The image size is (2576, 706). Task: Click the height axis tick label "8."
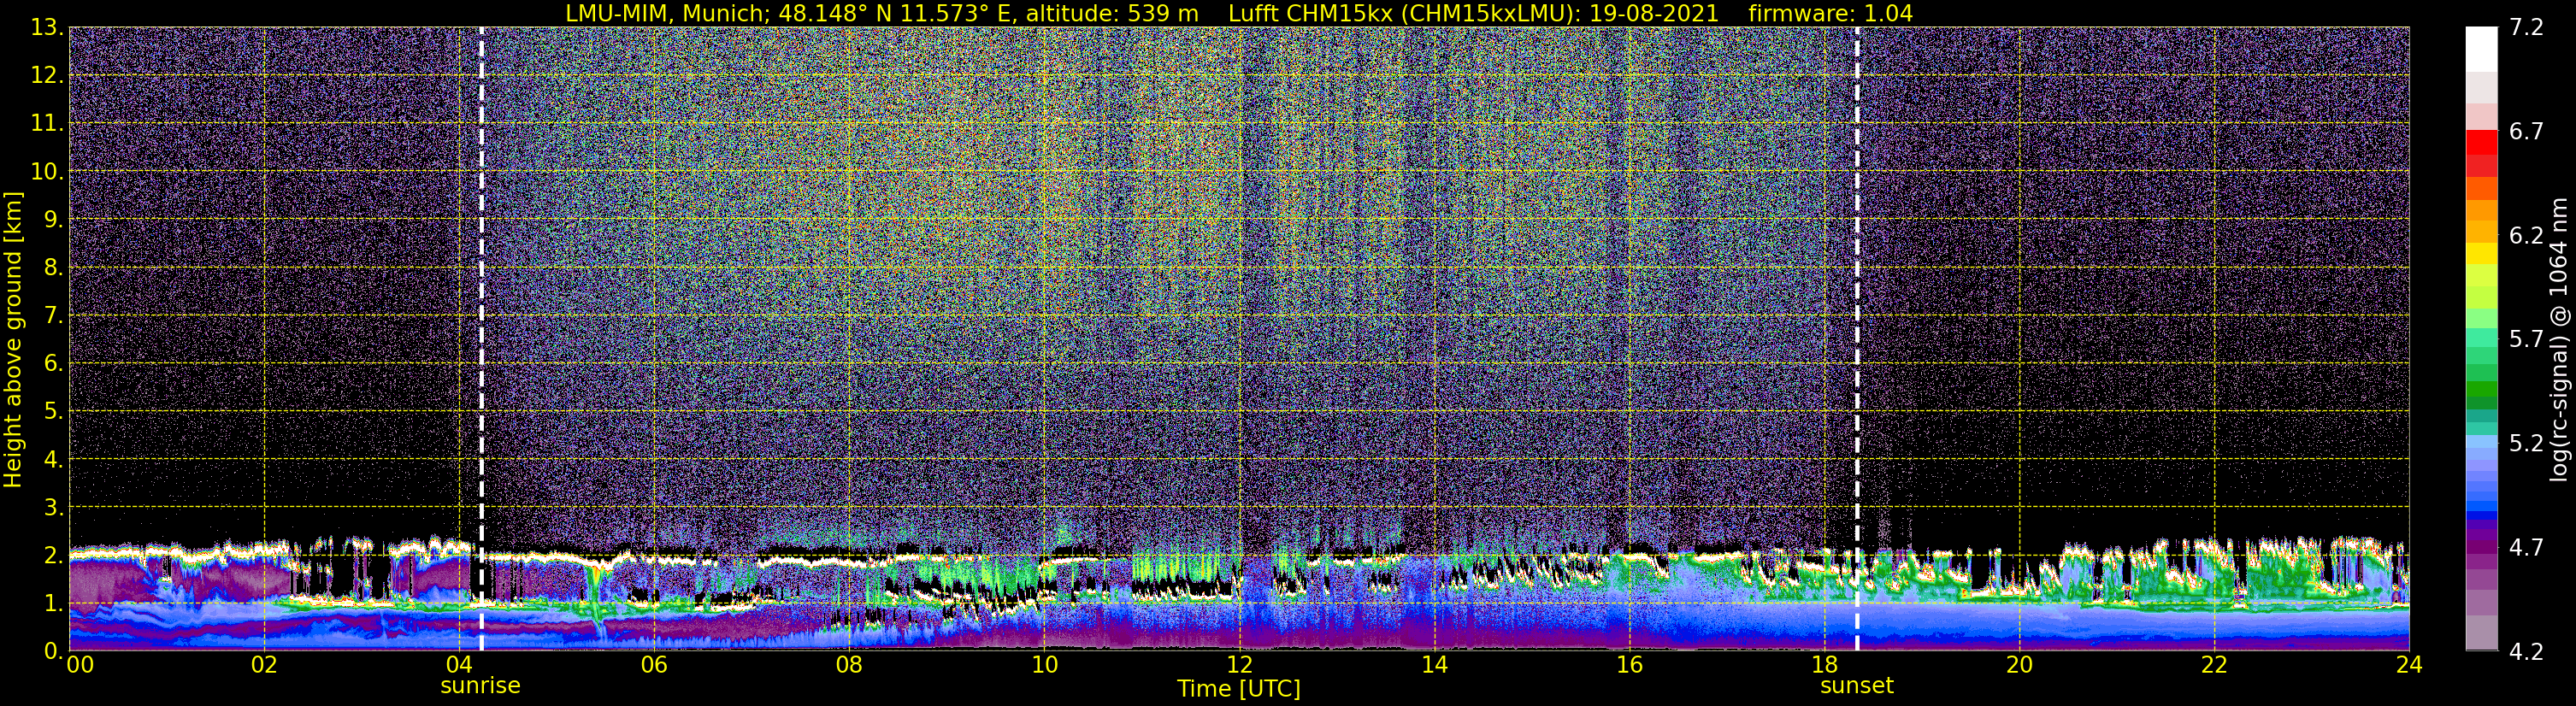pos(53,267)
